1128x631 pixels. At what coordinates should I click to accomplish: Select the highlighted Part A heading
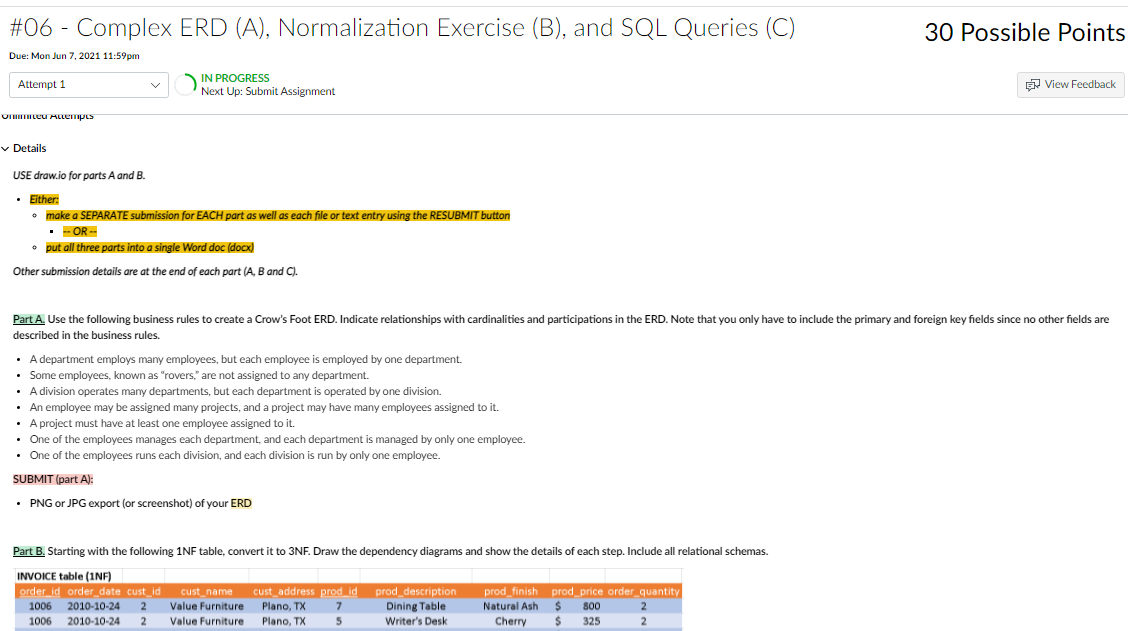27,318
